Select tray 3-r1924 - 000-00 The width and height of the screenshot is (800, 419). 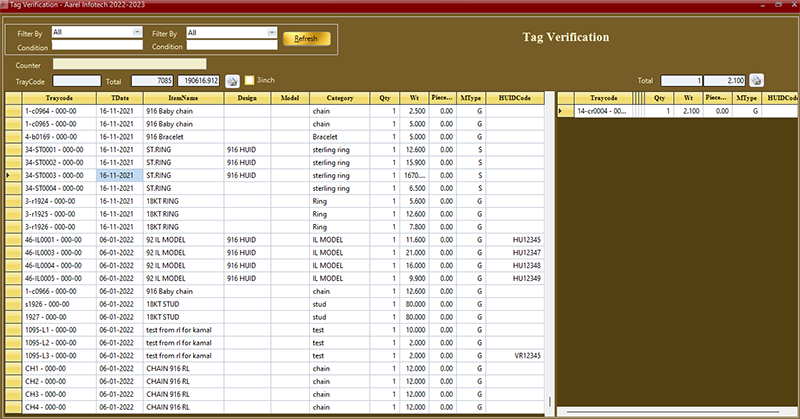tap(59, 201)
